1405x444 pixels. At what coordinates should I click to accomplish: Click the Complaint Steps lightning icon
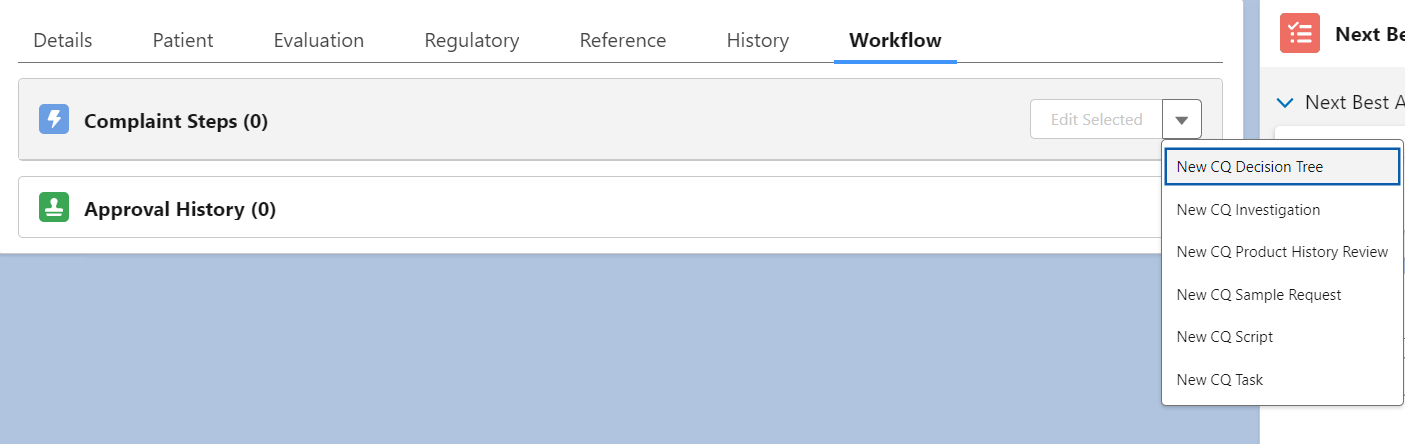click(54, 120)
